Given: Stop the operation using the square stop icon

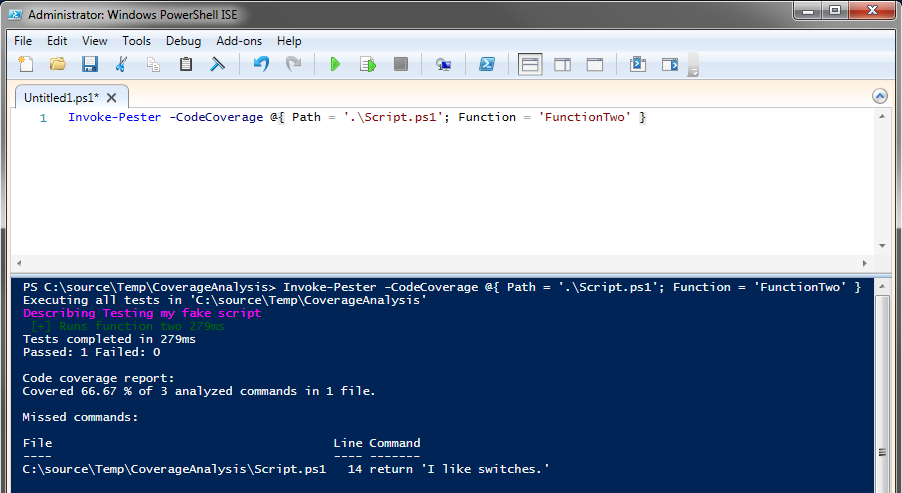Looking at the screenshot, I should [400, 64].
